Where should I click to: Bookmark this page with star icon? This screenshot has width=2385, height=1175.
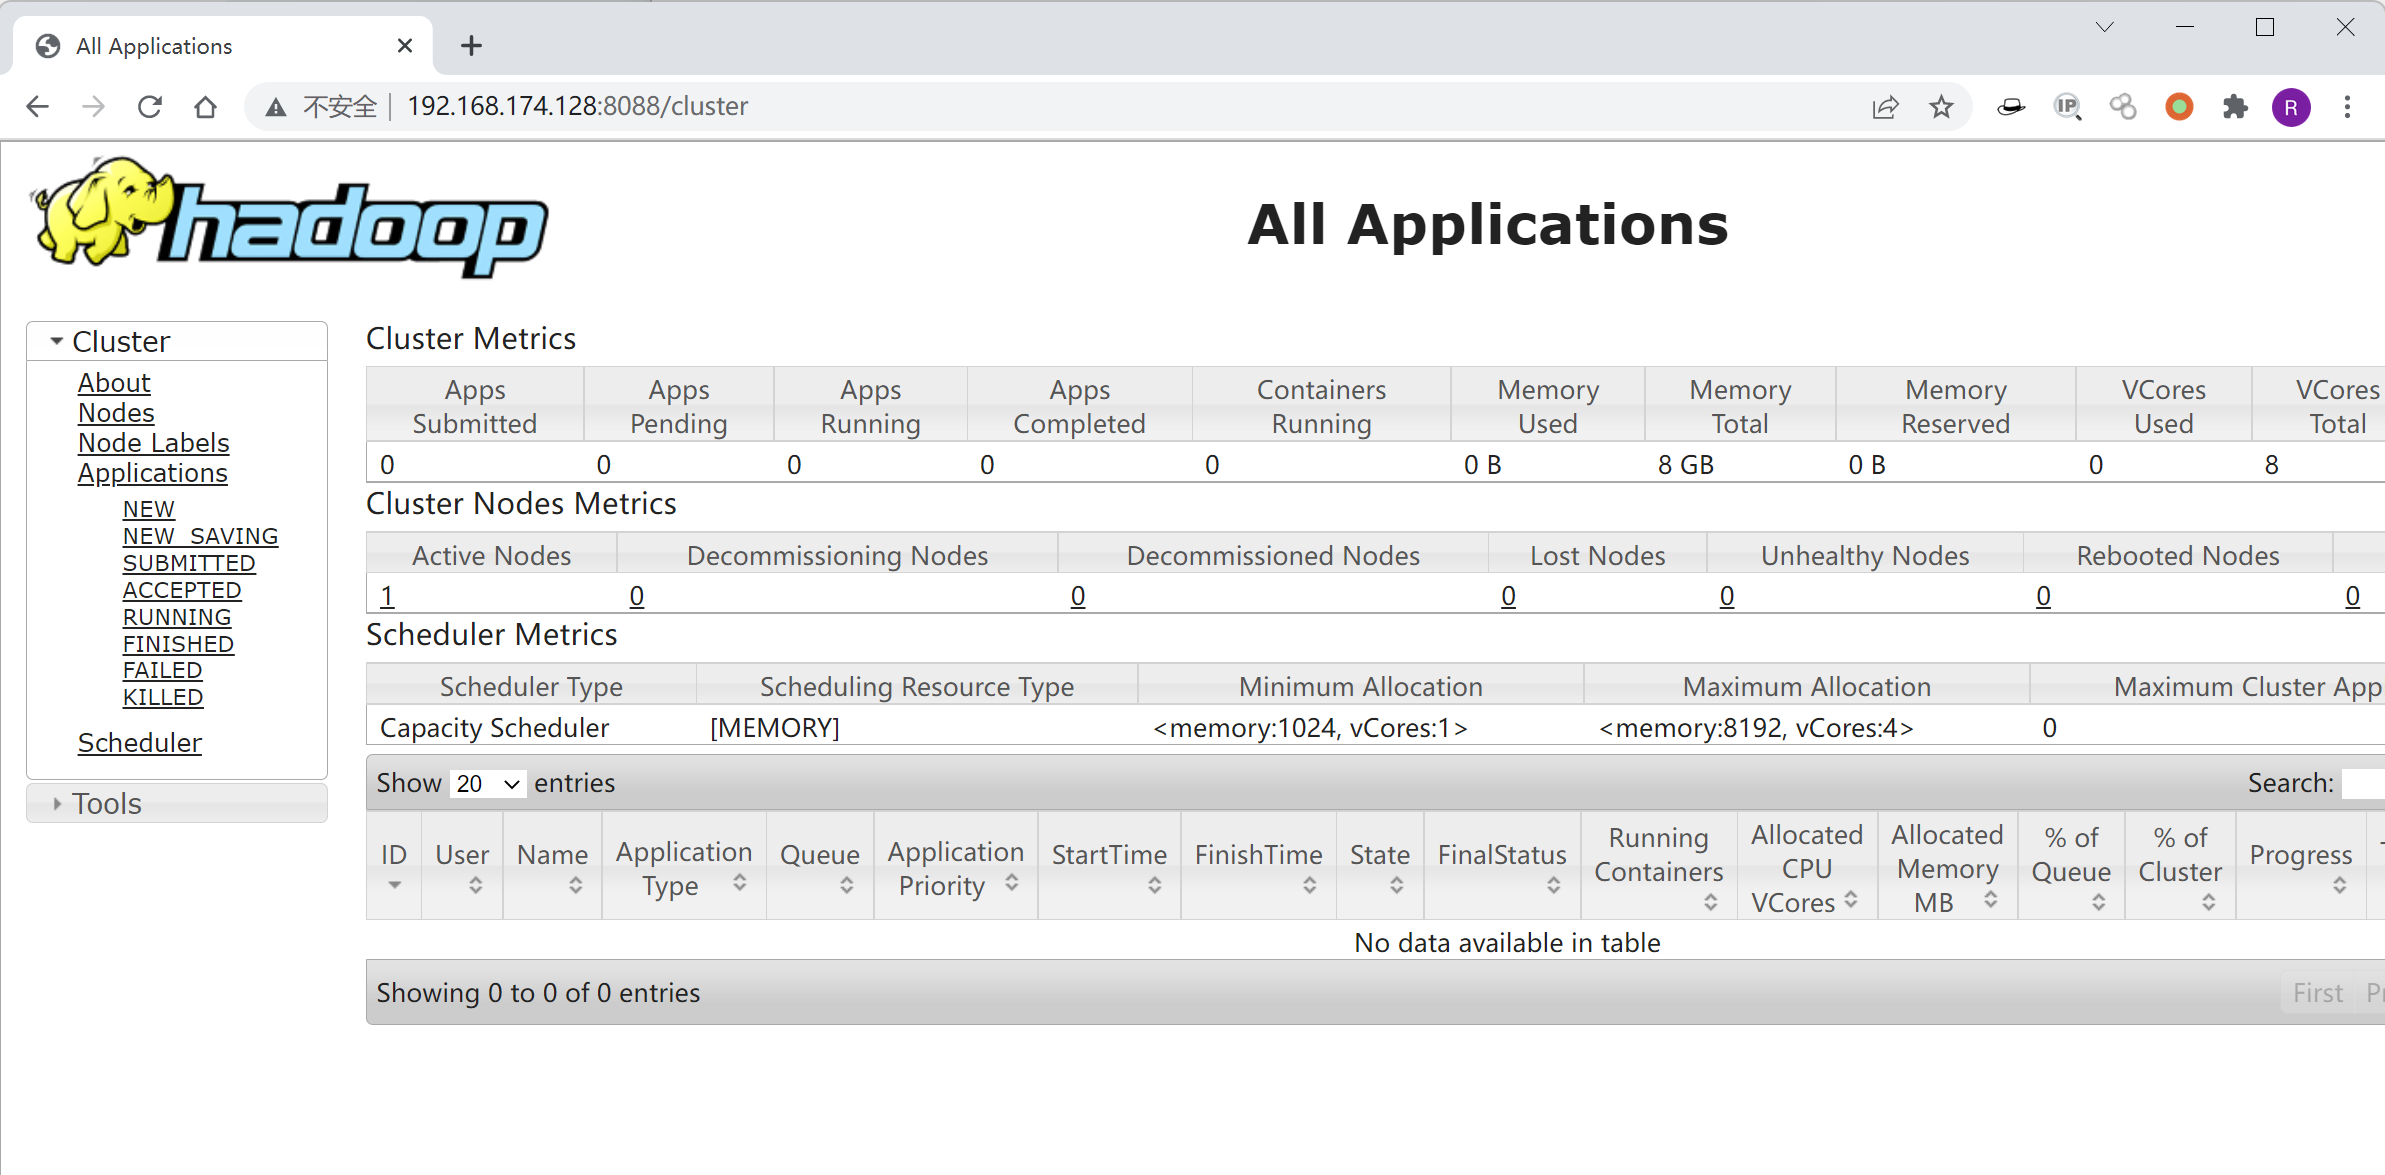(1941, 107)
